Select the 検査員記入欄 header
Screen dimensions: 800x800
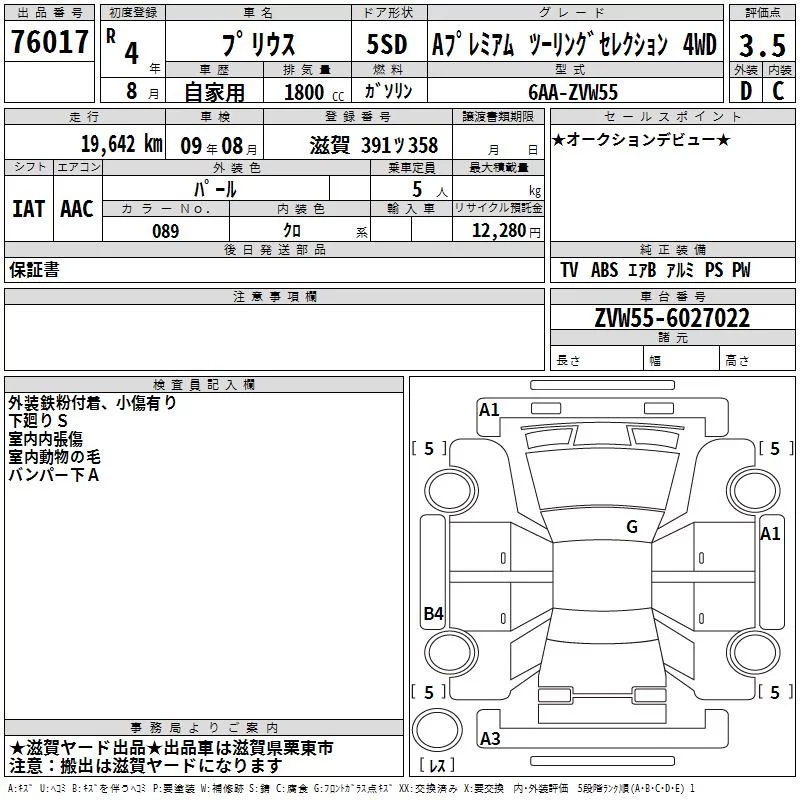204,385
